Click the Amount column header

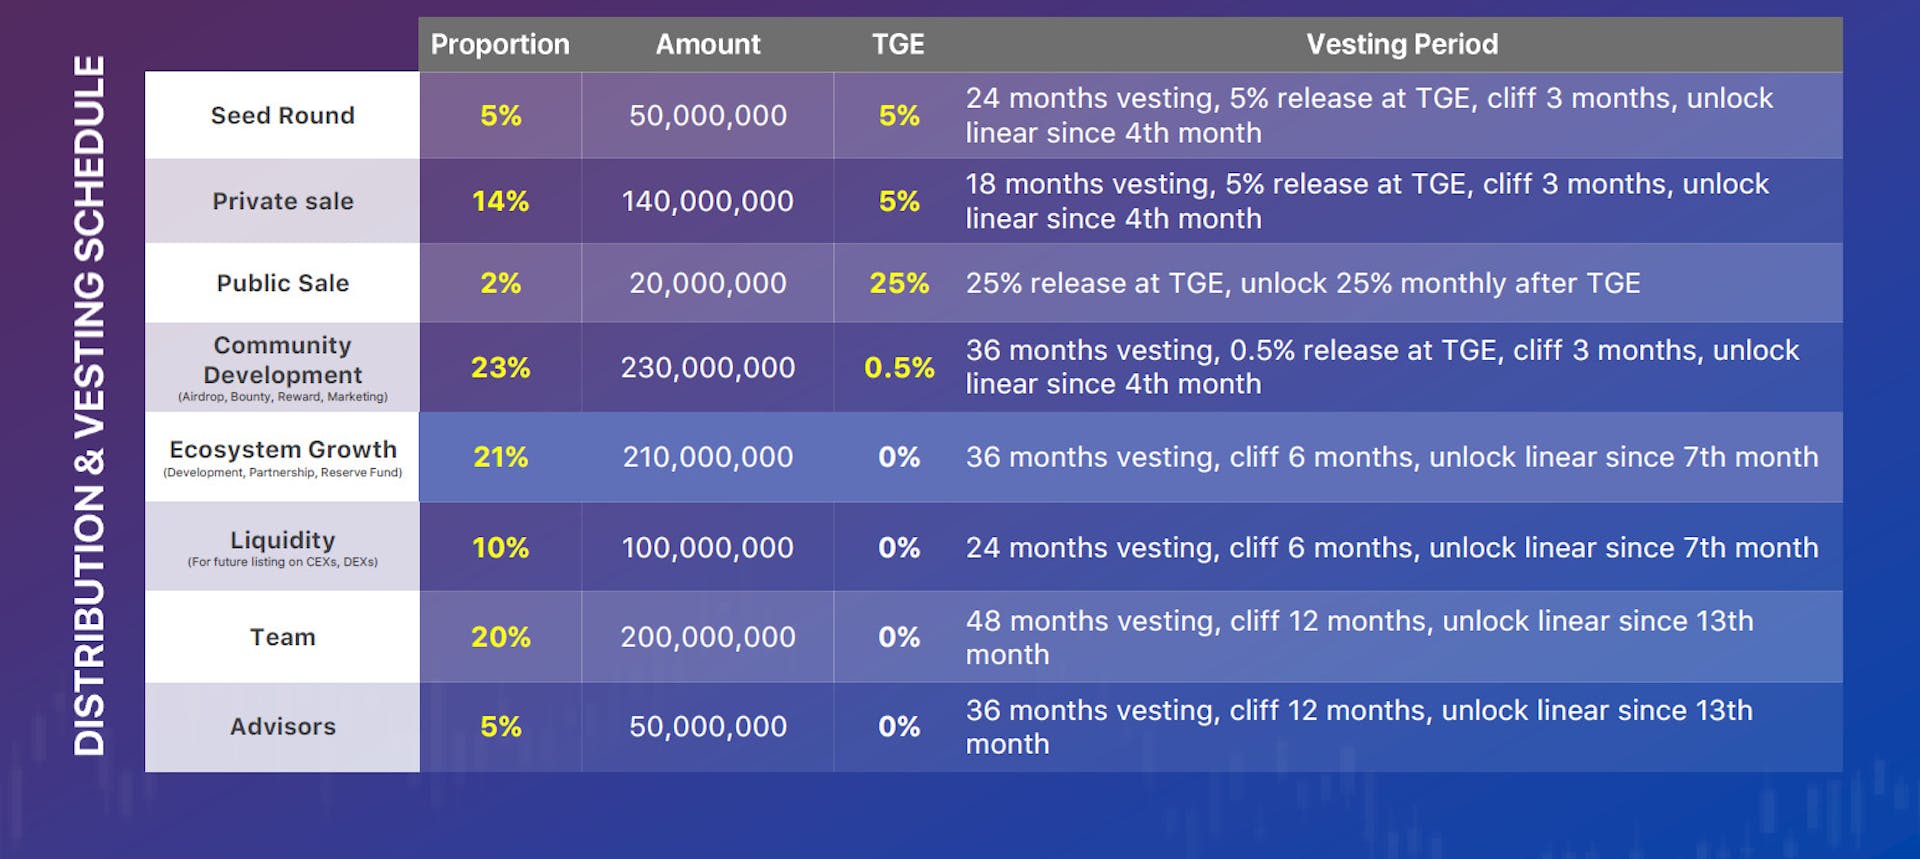point(707,44)
